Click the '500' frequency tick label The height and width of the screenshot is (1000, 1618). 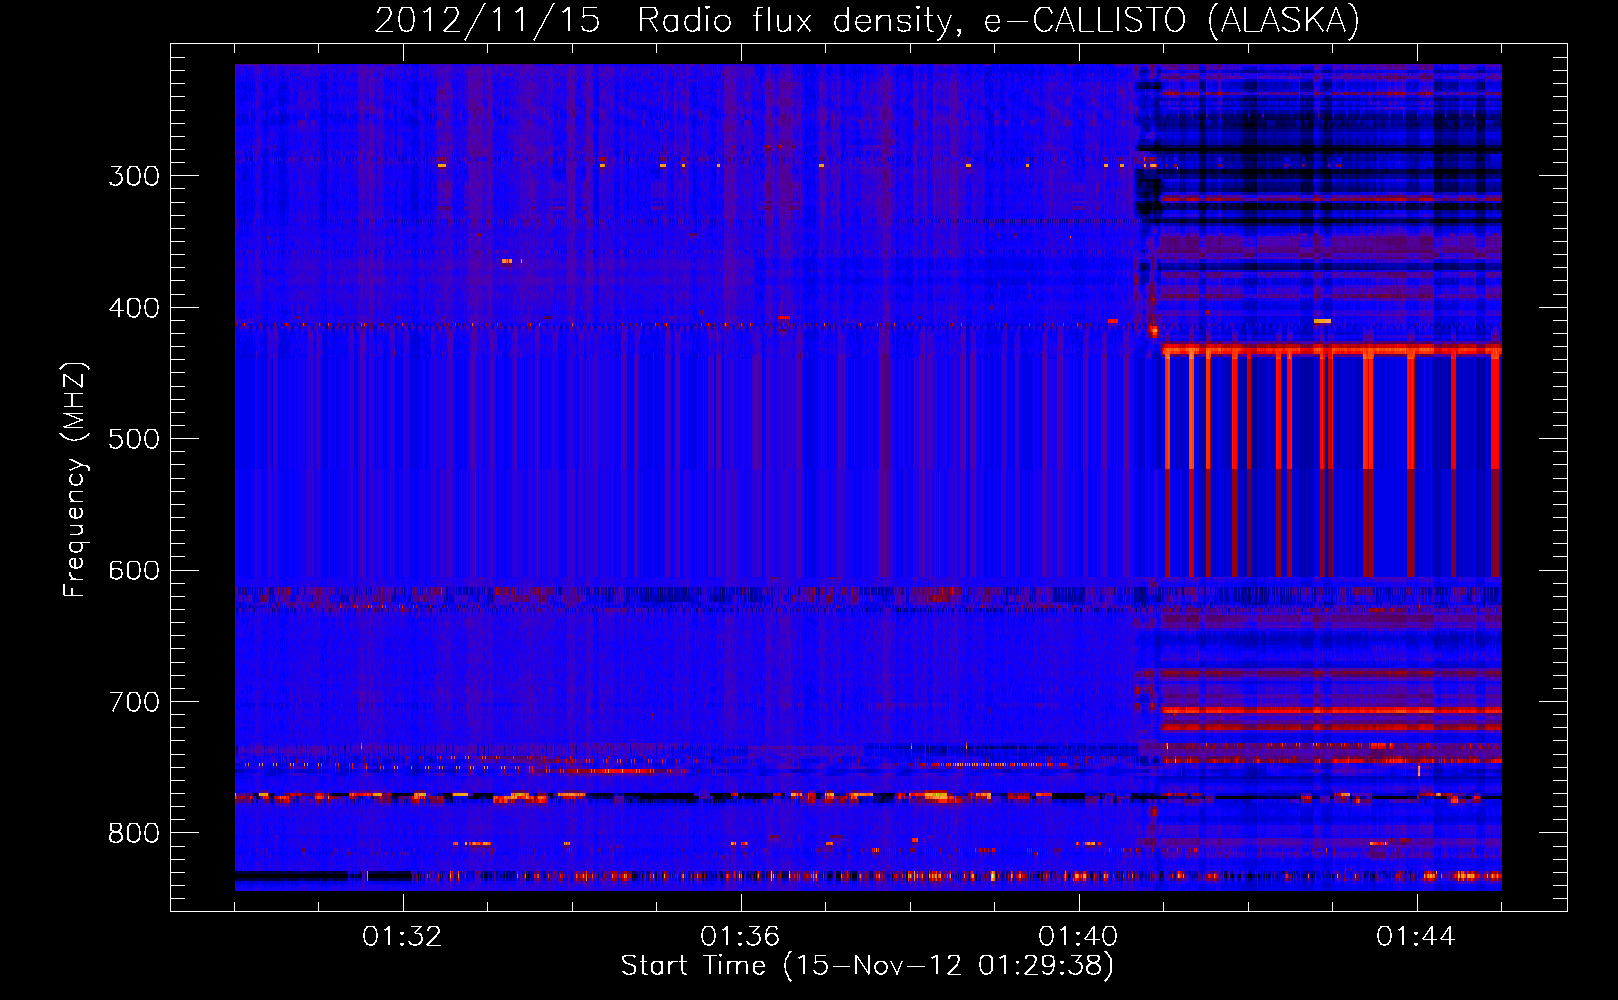(134, 439)
